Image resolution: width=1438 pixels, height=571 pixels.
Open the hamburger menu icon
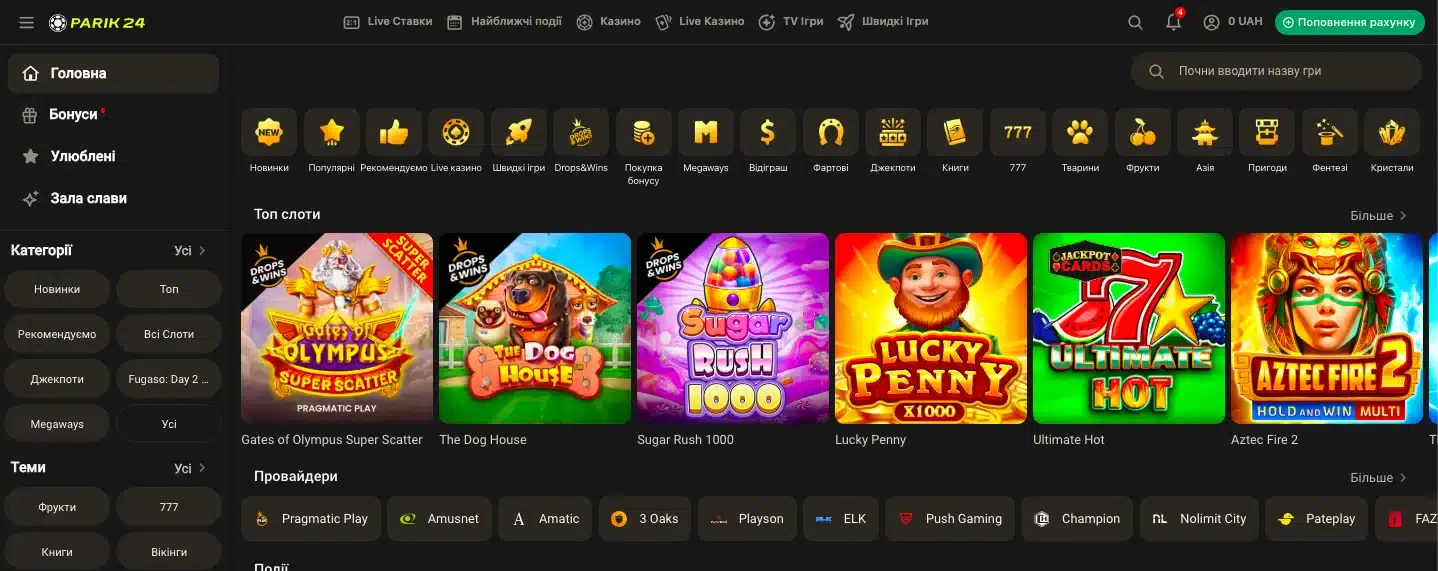(26, 22)
